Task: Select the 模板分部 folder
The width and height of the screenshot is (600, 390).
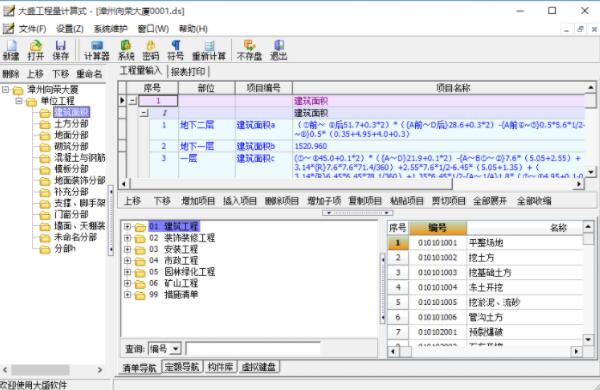Action: pos(71,169)
